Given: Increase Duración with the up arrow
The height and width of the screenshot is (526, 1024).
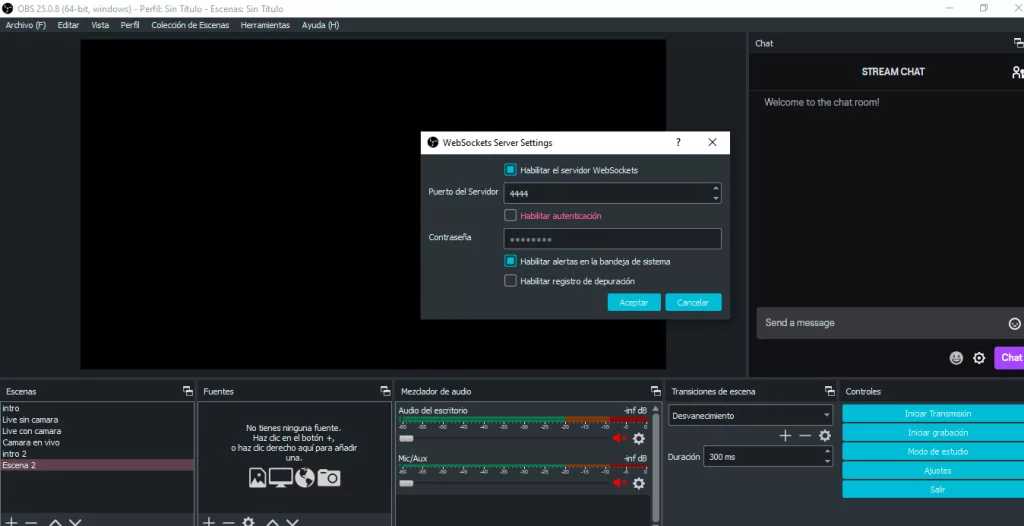Looking at the screenshot, I should click(827, 452).
